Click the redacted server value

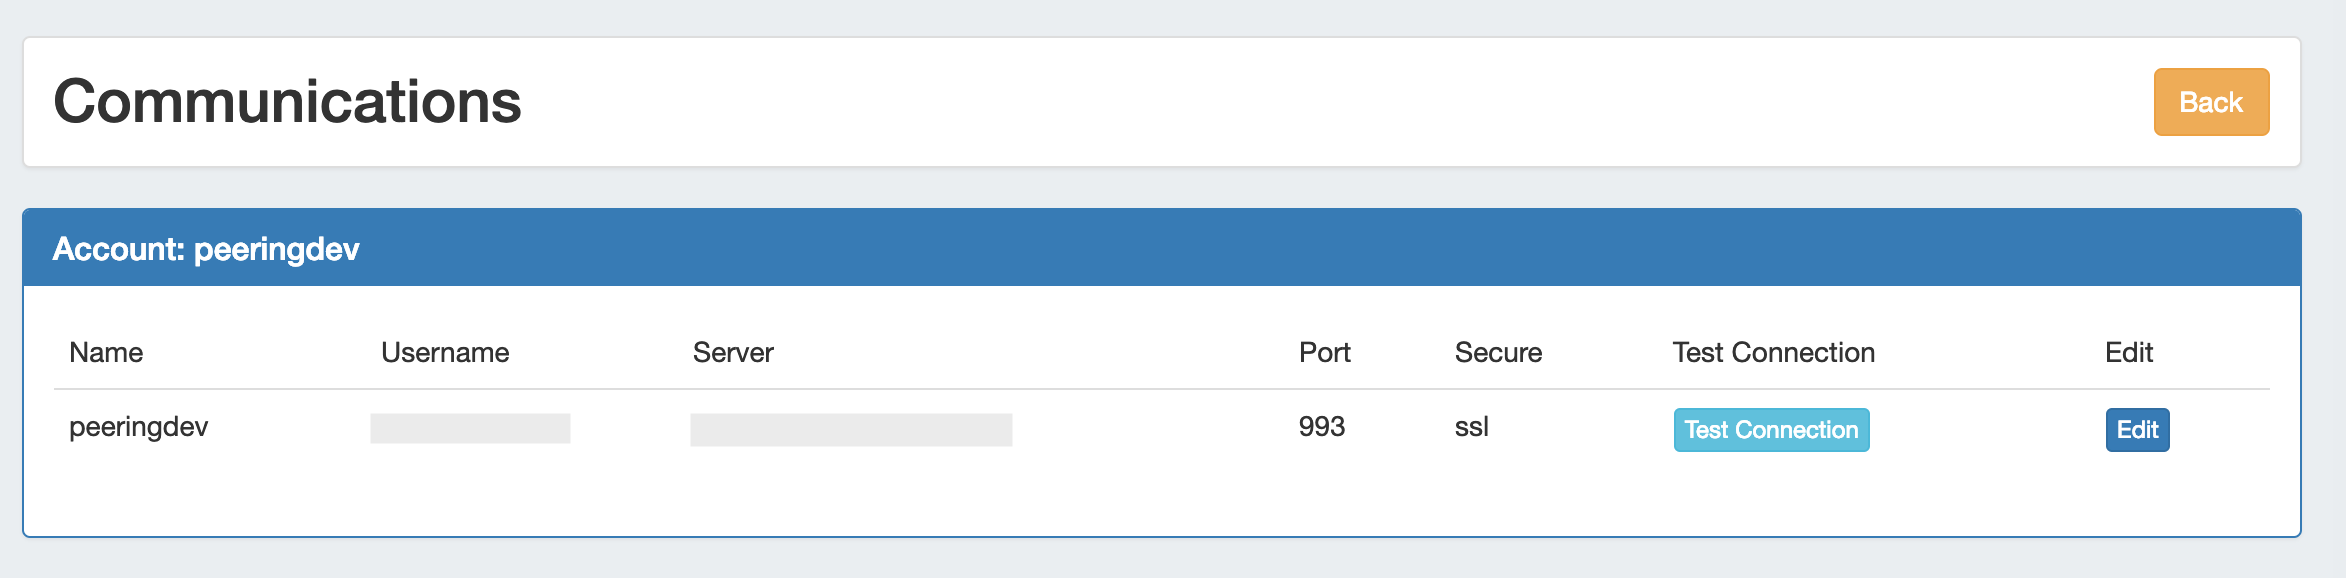(851, 430)
